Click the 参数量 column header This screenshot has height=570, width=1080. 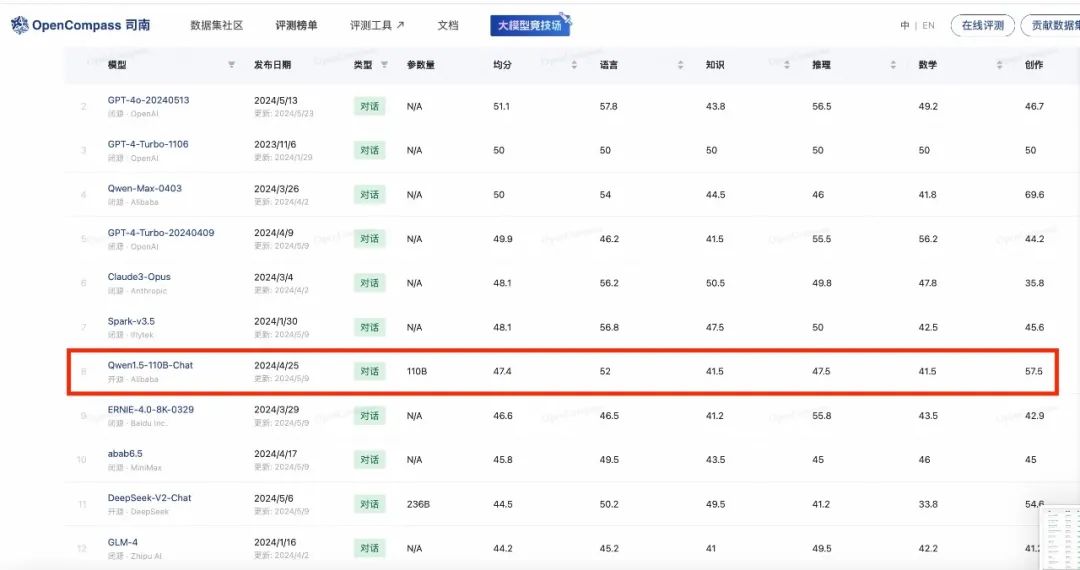pos(421,65)
